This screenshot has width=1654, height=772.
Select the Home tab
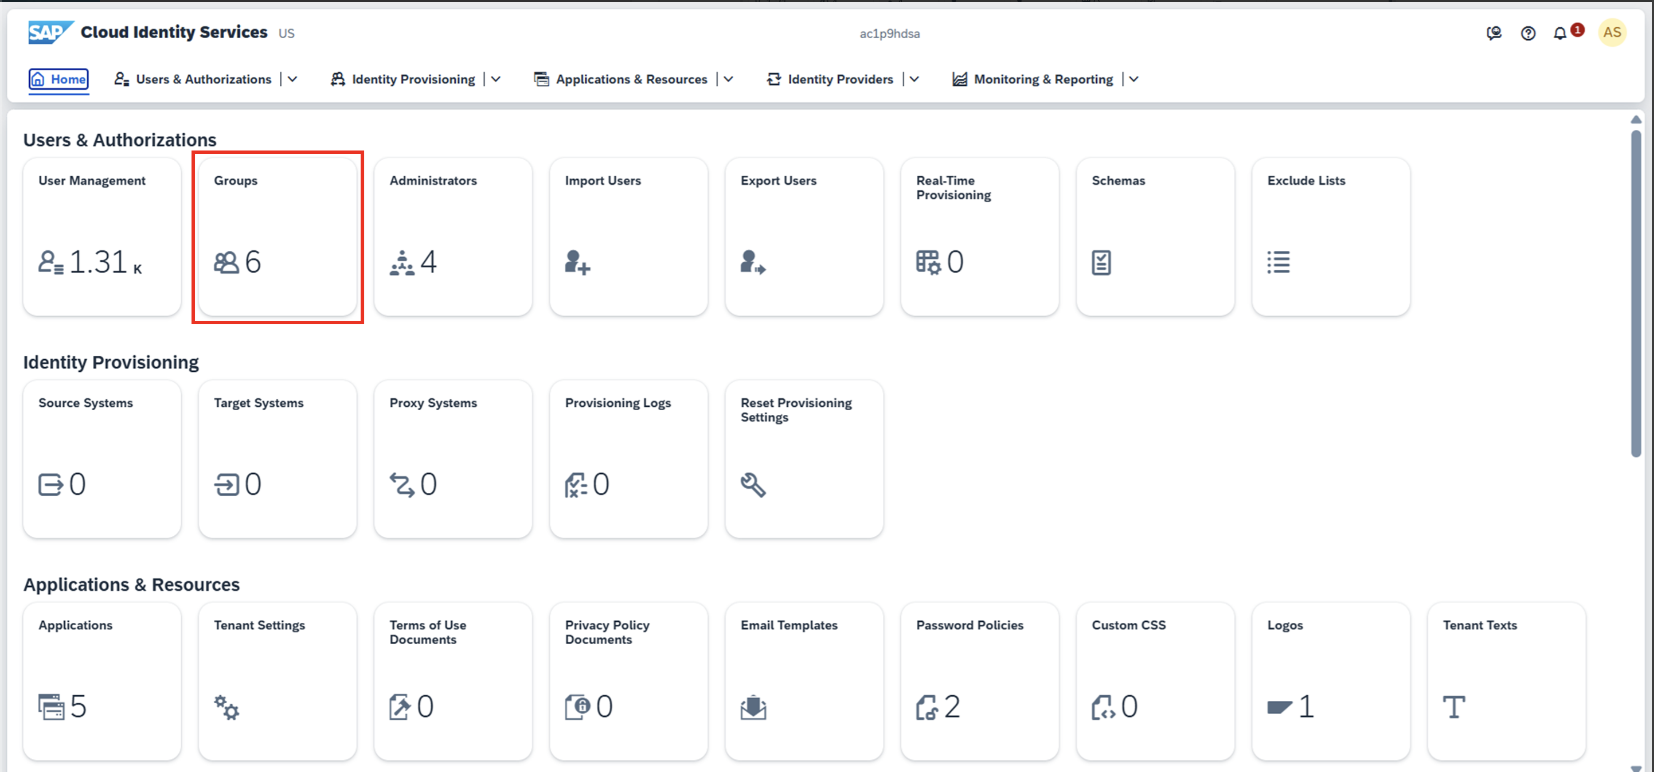click(x=59, y=79)
